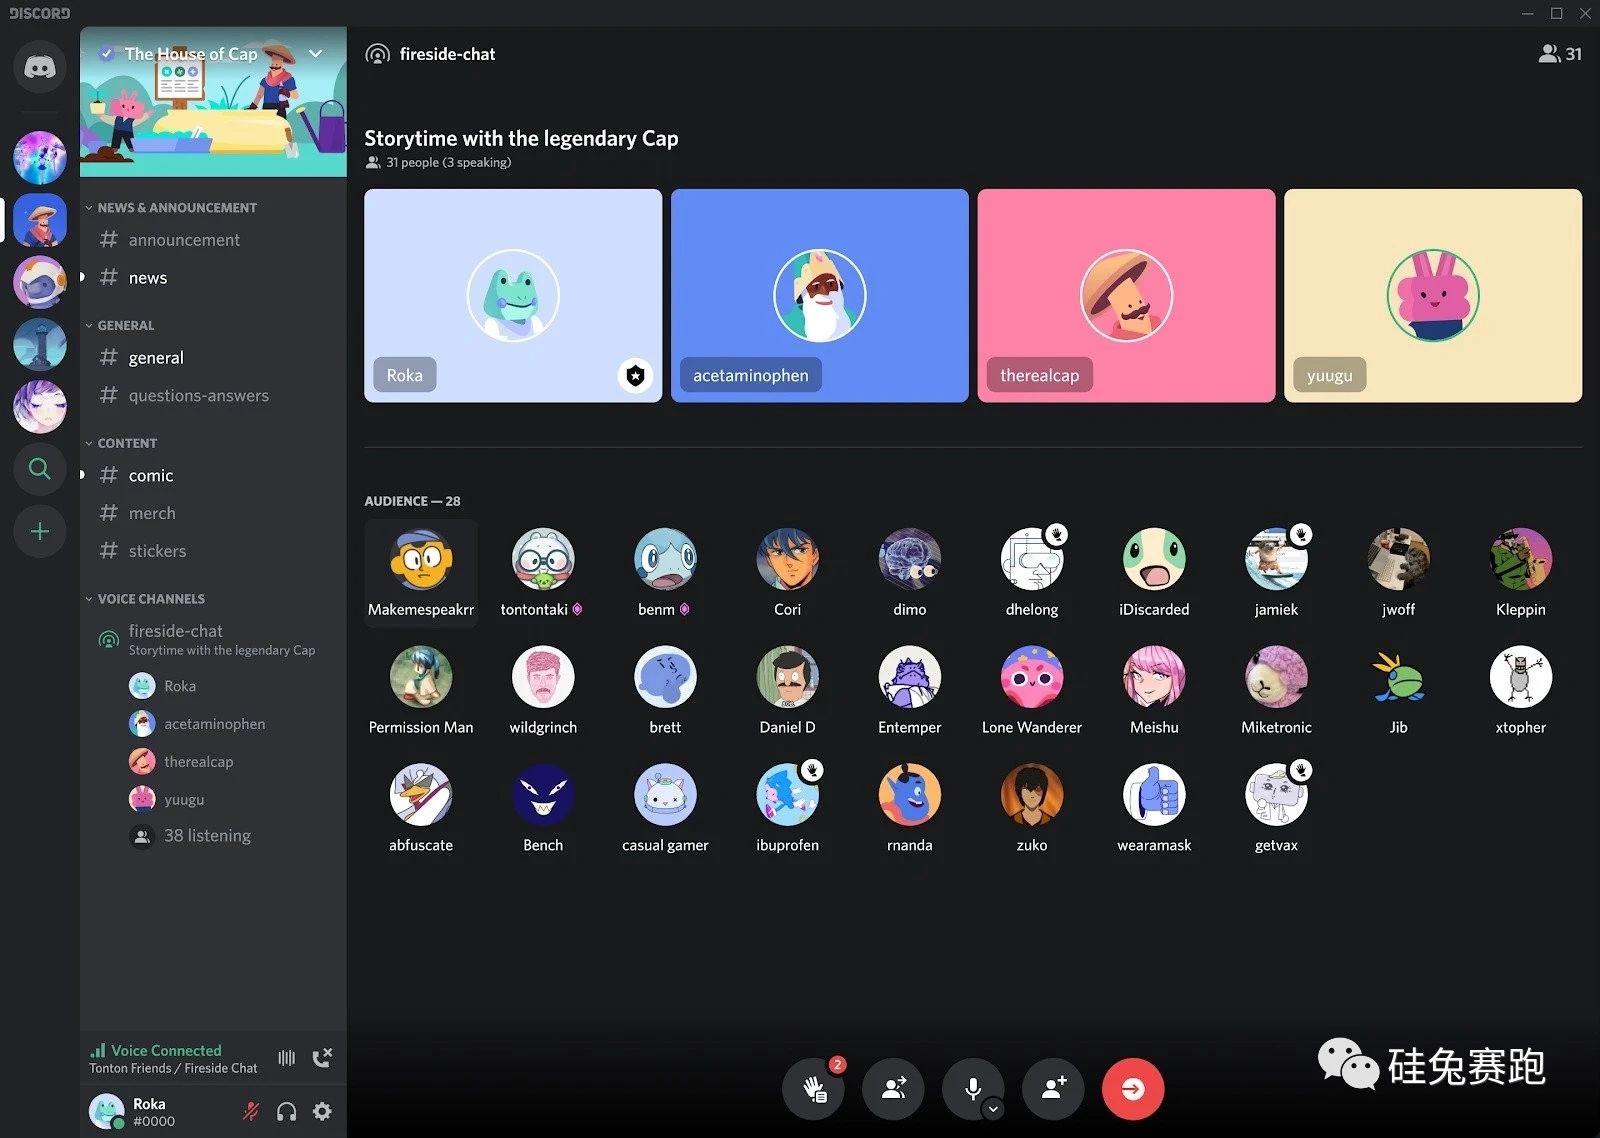Screen dimensions: 1600x1138
Task: Open Discord home via logo icon
Action: click(40, 68)
